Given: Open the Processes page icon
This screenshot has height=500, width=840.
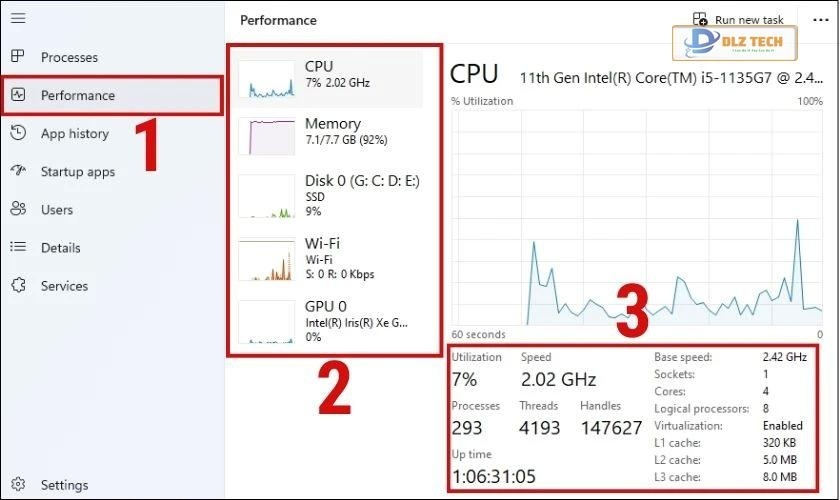Looking at the screenshot, I should tap(18, 57).
